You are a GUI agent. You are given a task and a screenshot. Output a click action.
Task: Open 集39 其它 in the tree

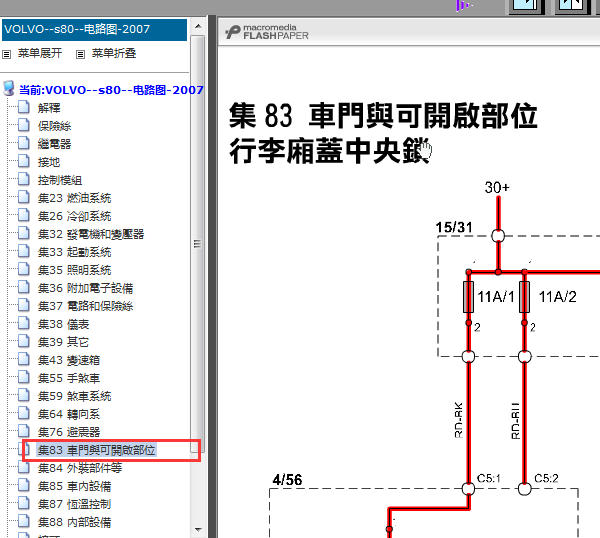[64, 342]
